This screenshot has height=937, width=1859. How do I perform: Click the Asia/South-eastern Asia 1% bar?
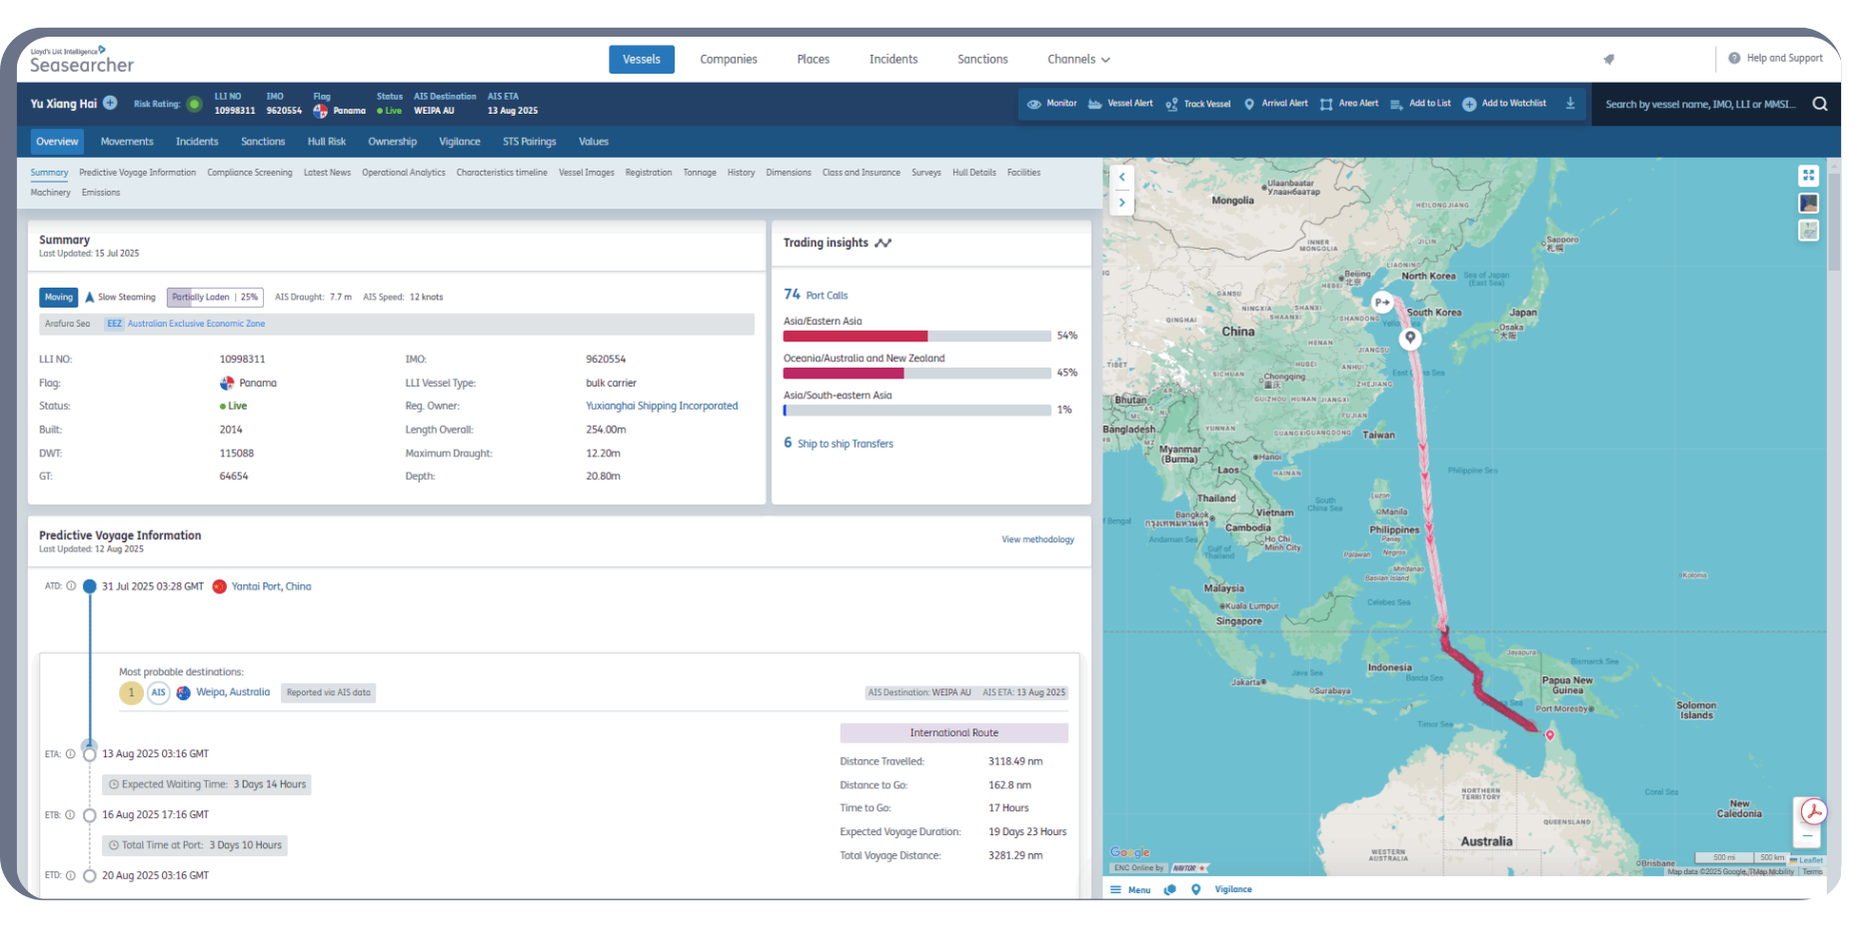(x=916, y=410)
